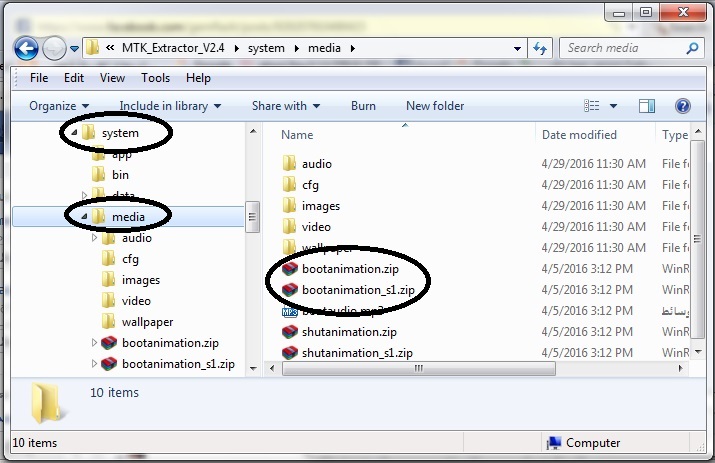Select bootanimation.zip WinRAR icon in file list
715x463 pixels.
(x=290, y=269)
